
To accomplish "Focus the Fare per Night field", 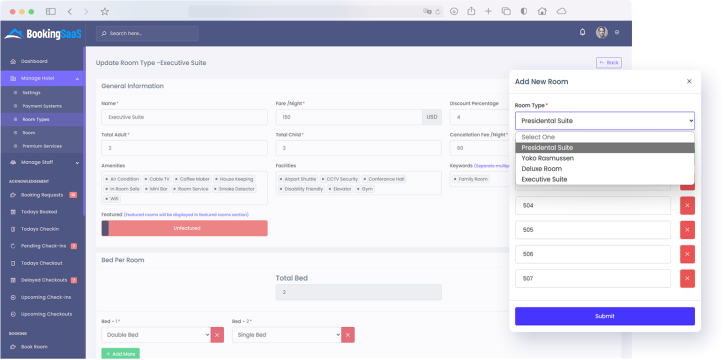I will [349, 117].
